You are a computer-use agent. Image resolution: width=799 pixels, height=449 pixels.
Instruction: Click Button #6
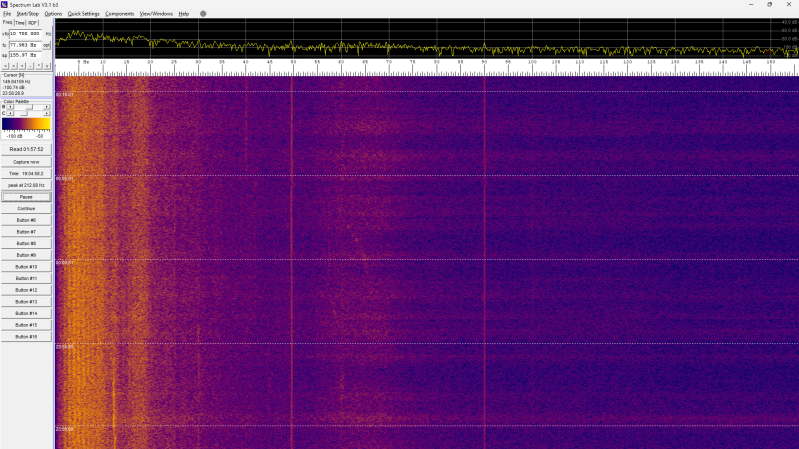[x=26, y=220]
